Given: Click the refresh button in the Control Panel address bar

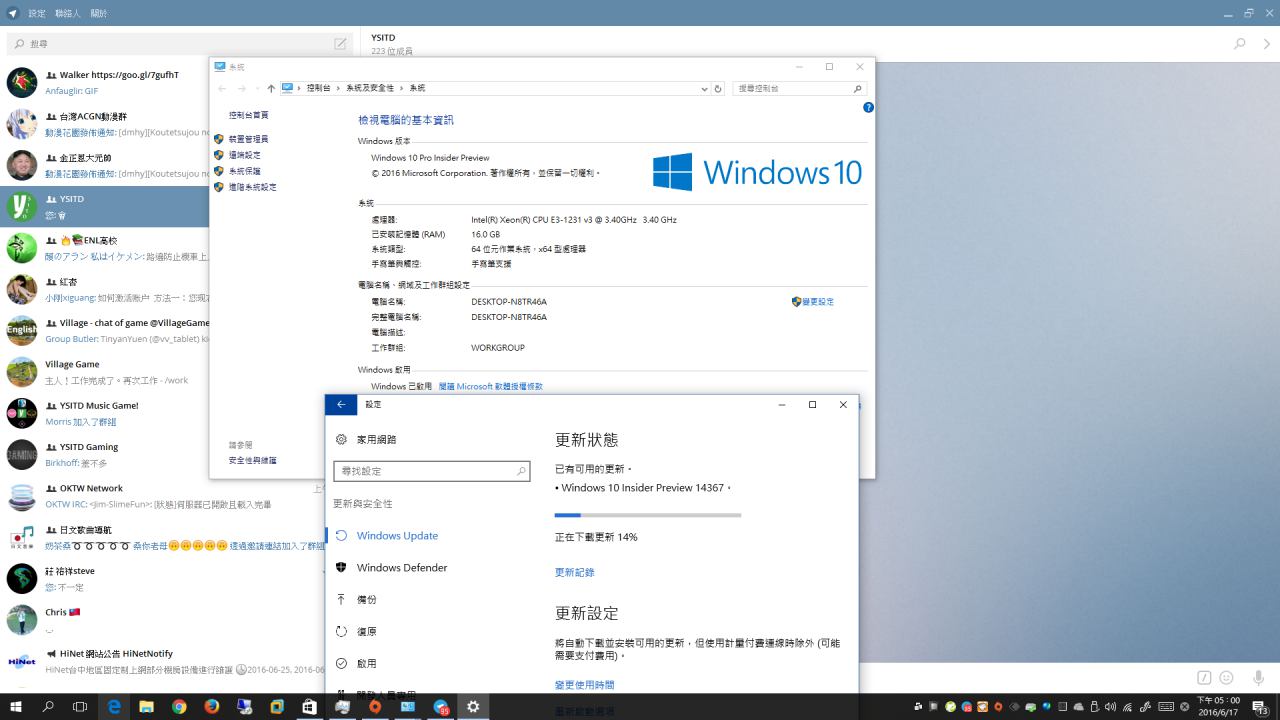Looking at the screenshot, I should 718,89.
